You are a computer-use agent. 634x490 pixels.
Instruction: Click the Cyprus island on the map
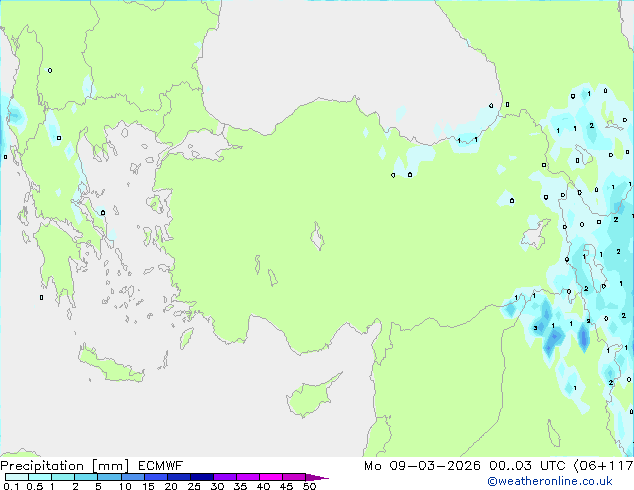click(x=309, y=398)
